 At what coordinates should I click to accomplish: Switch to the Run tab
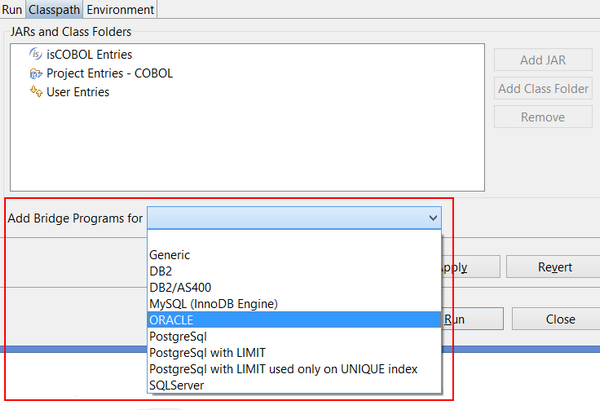click(x=12, y=9)
